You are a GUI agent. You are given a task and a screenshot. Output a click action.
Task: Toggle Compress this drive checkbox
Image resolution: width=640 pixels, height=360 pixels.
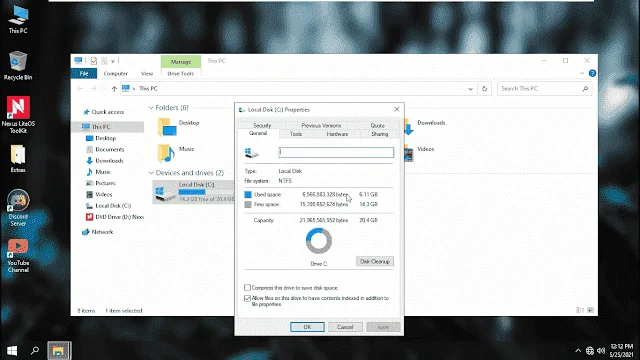pyautogui.click(x=247, y=288)
